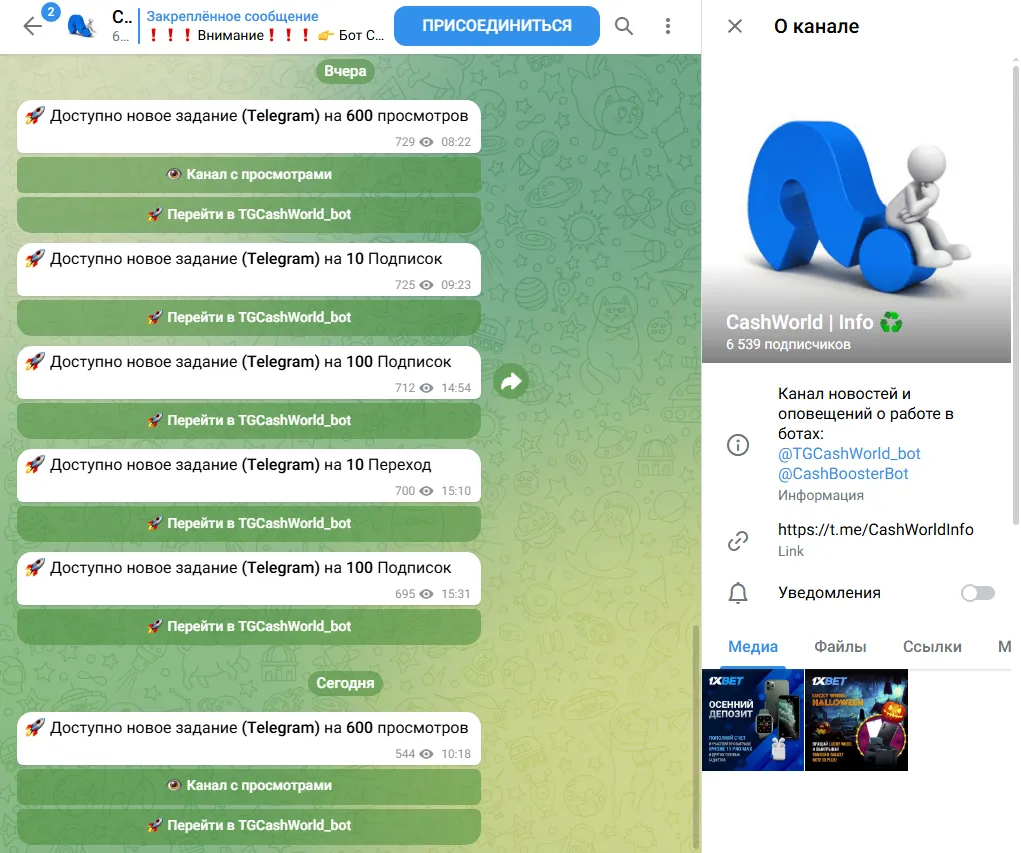Click the notifications bell icon

click(738, 593)
